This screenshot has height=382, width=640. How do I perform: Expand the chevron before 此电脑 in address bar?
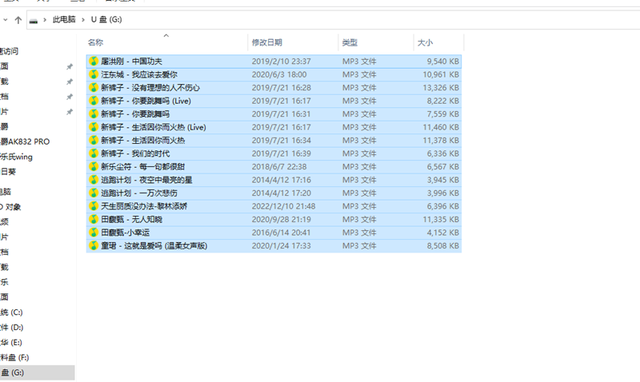click(44, 20)
